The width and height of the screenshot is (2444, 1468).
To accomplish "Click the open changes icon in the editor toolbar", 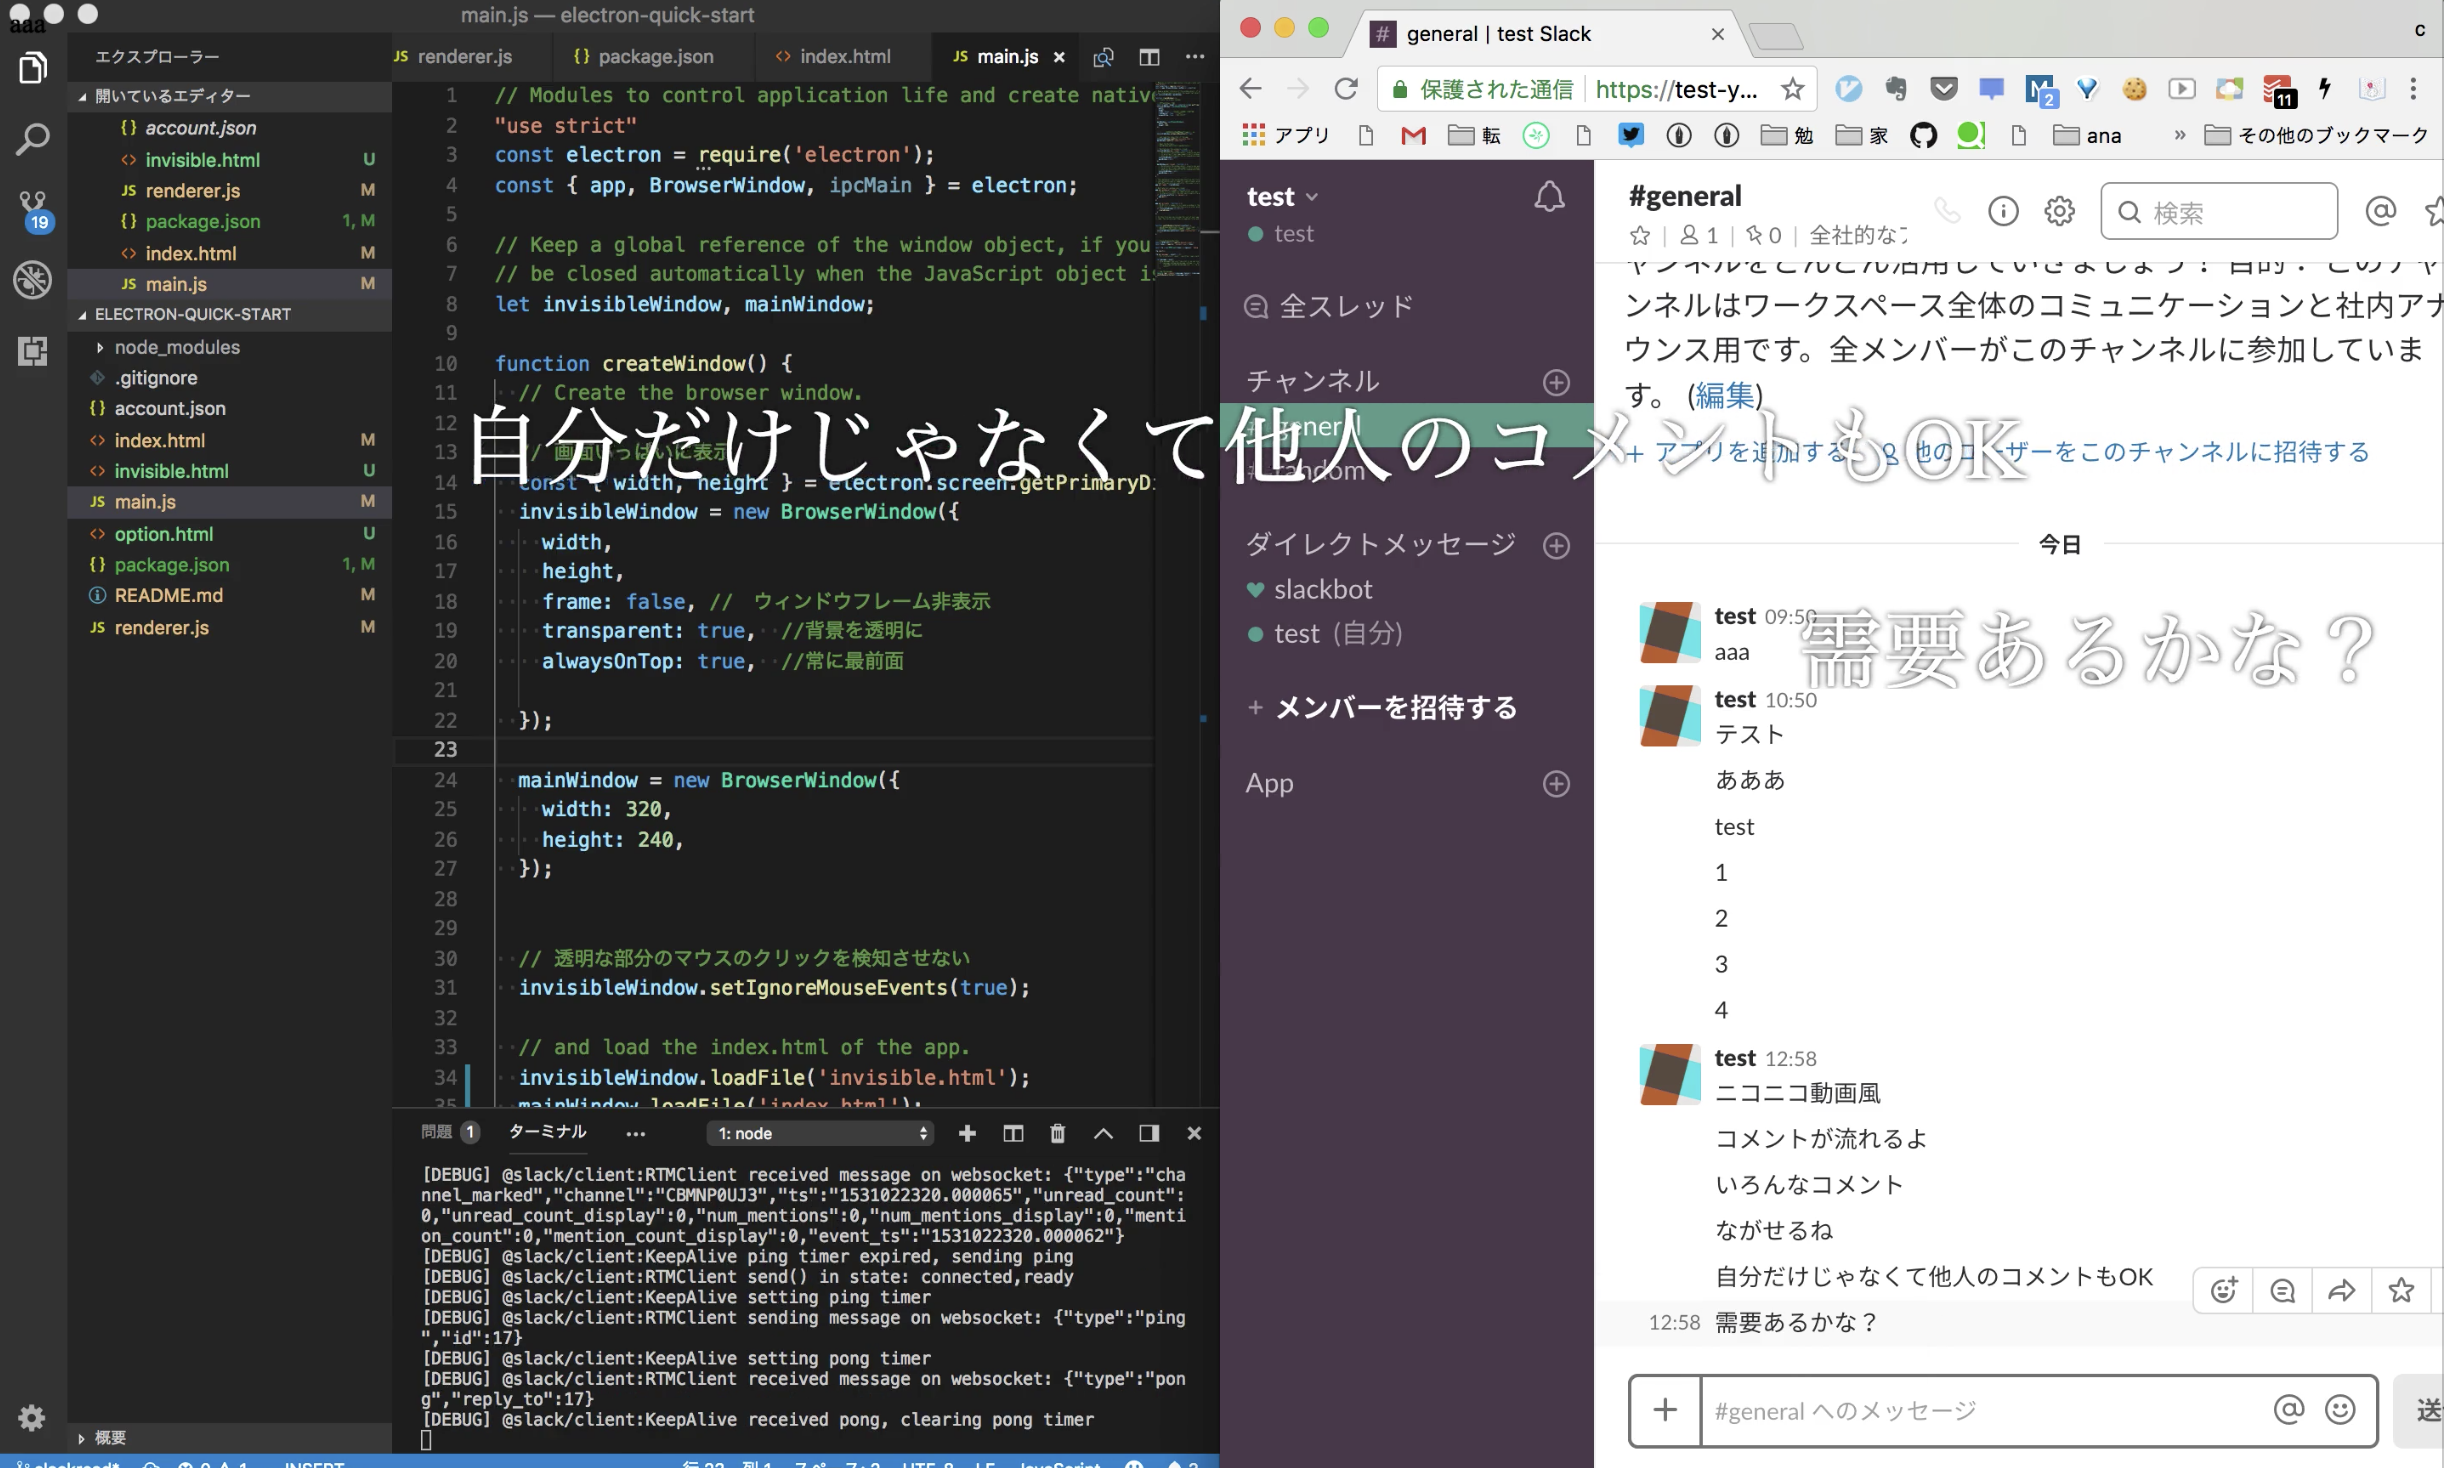I will 1103,57.
